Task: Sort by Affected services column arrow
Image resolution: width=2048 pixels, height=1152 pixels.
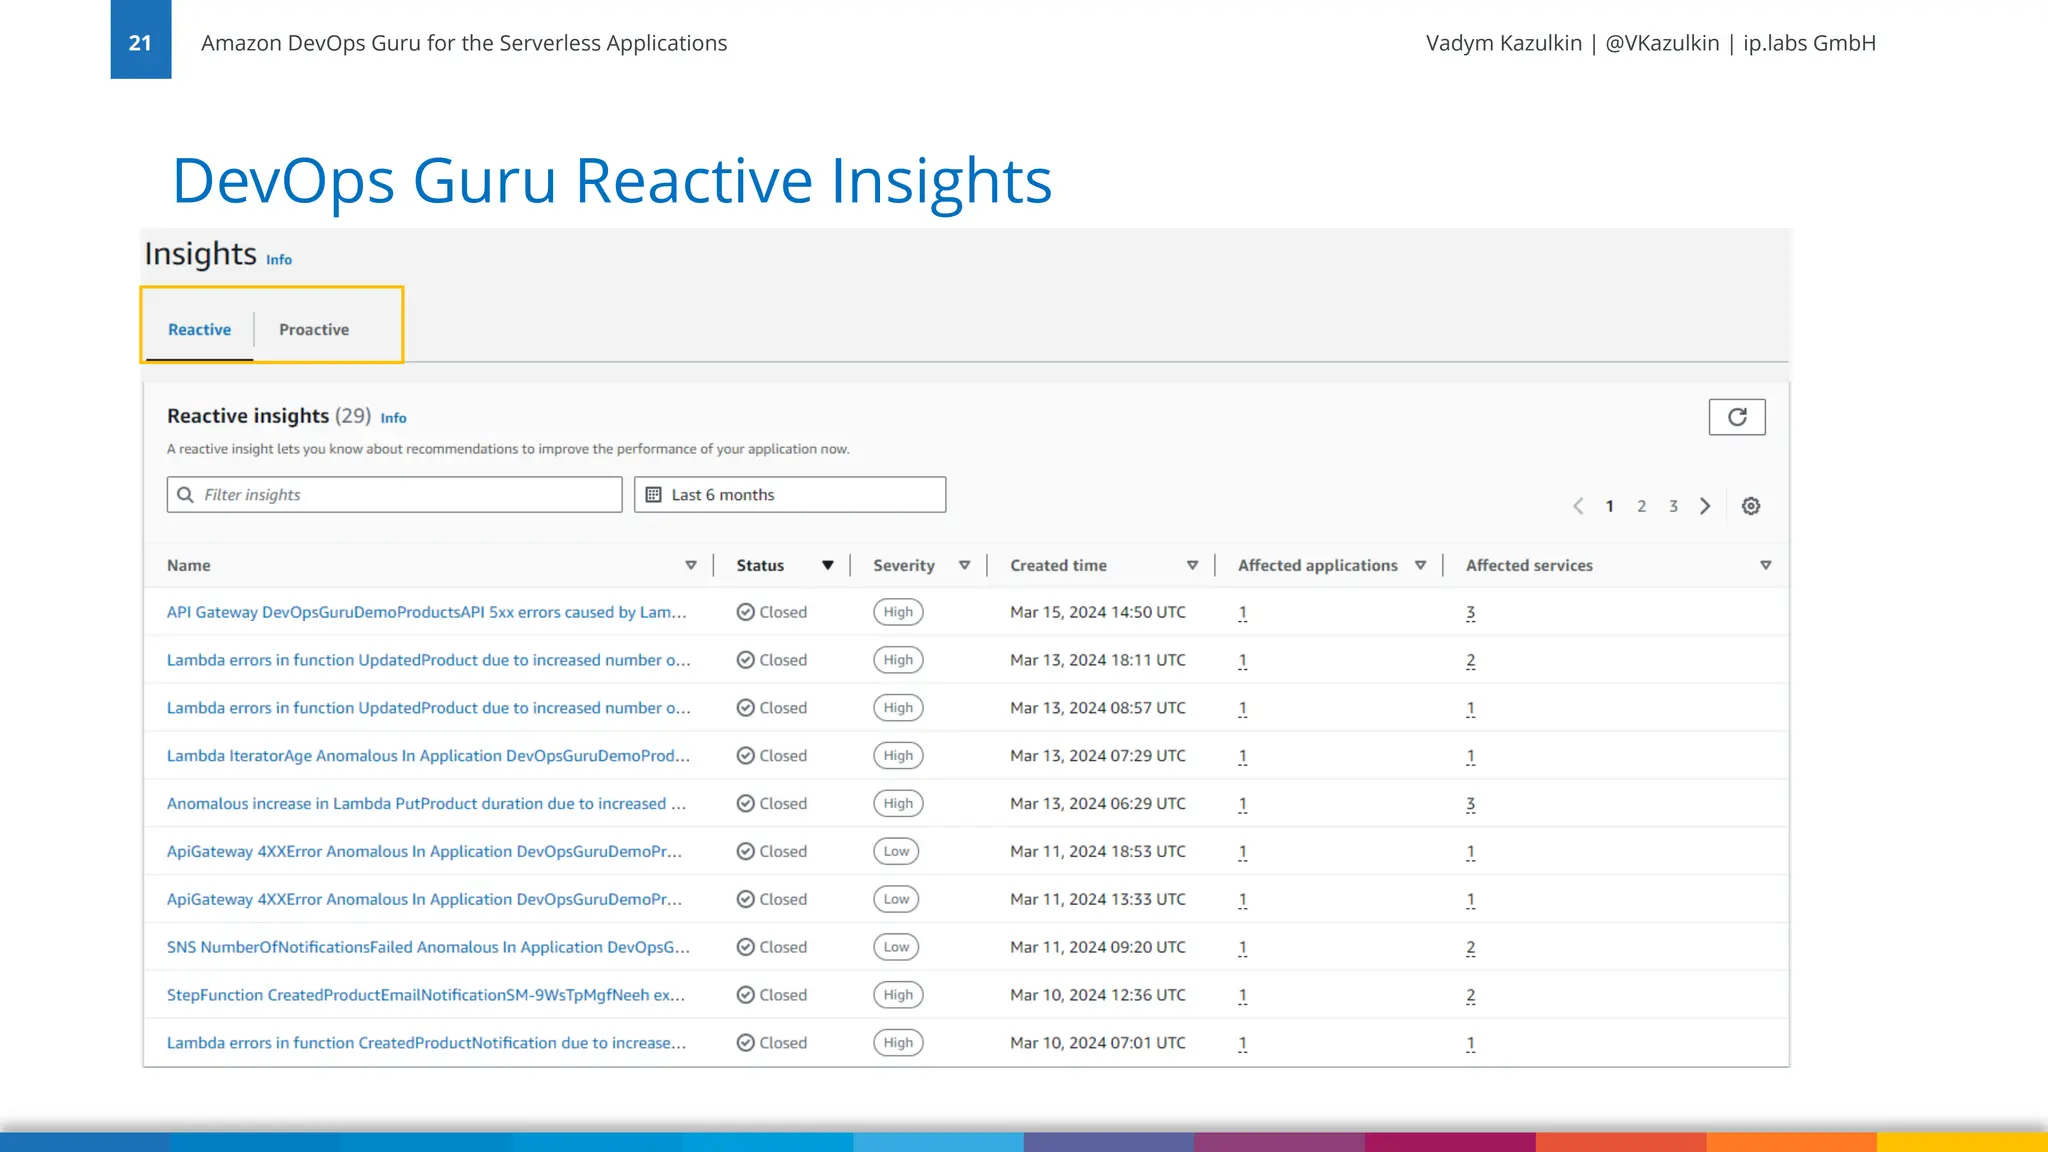Action: click(x=1765, y=566)
